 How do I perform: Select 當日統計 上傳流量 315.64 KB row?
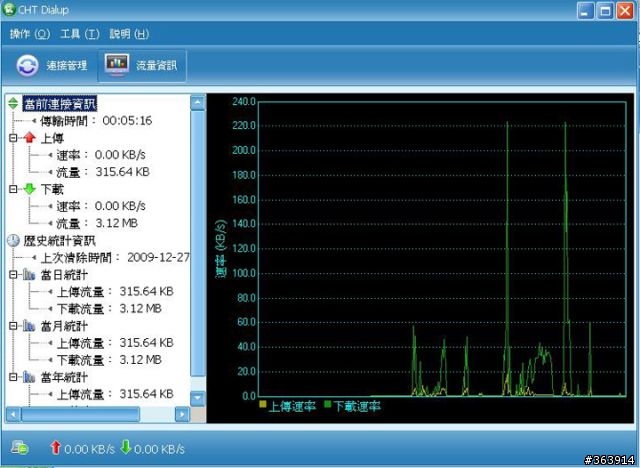[115, 292]
